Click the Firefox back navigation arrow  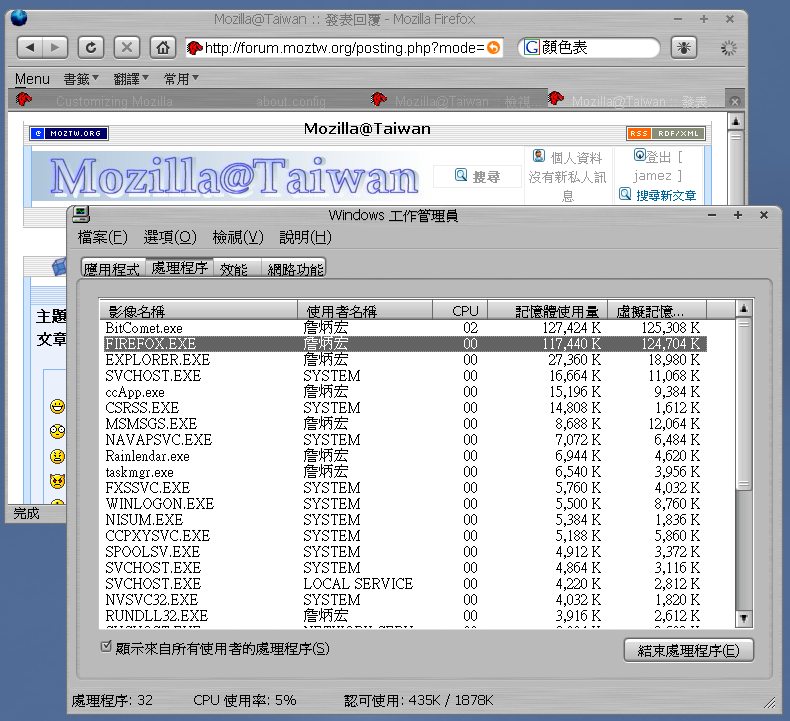(31, 47)
